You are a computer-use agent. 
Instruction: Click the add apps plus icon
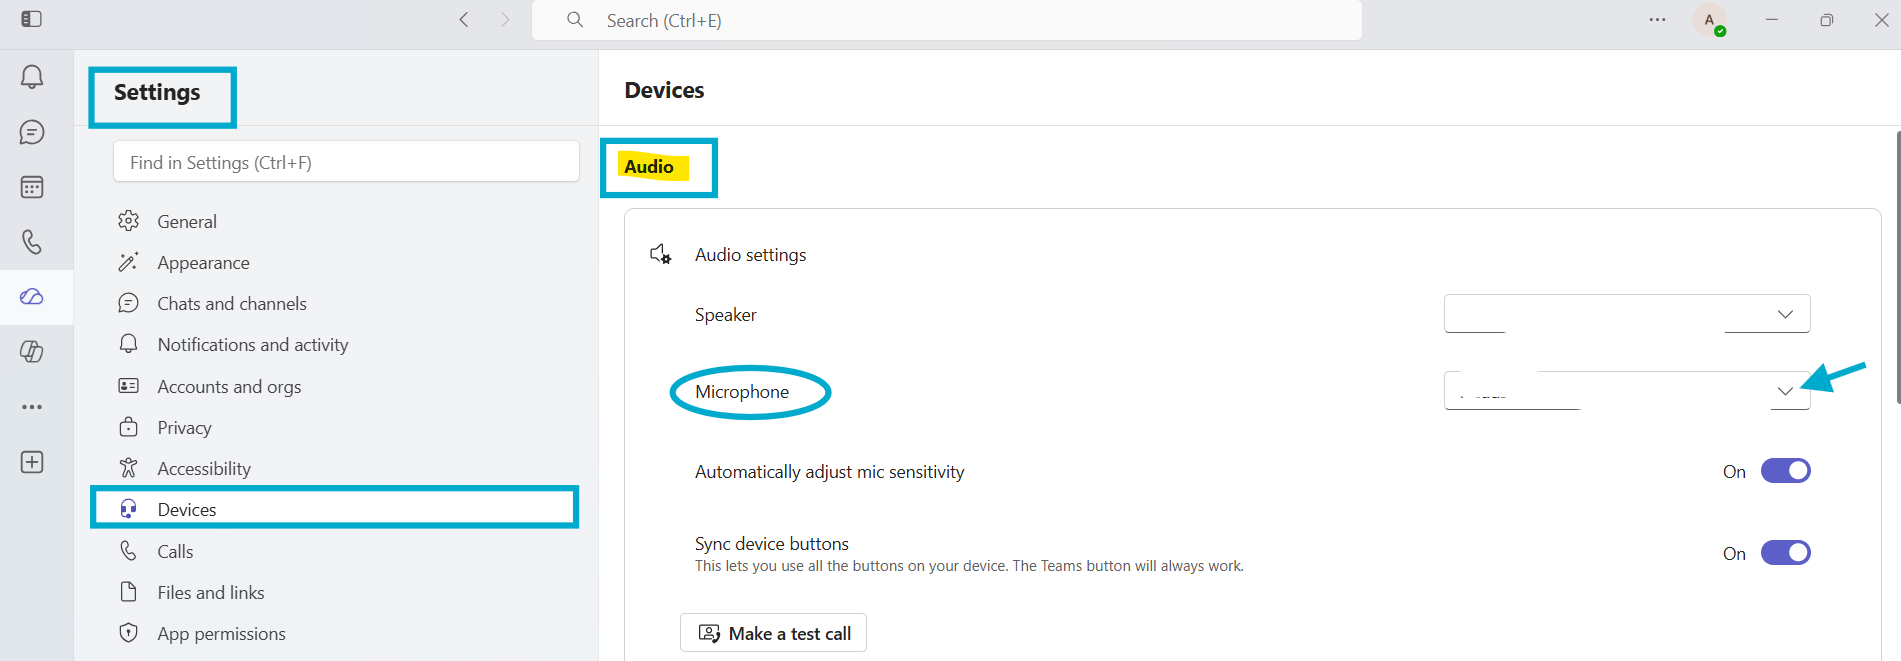[x=32, y=462]
